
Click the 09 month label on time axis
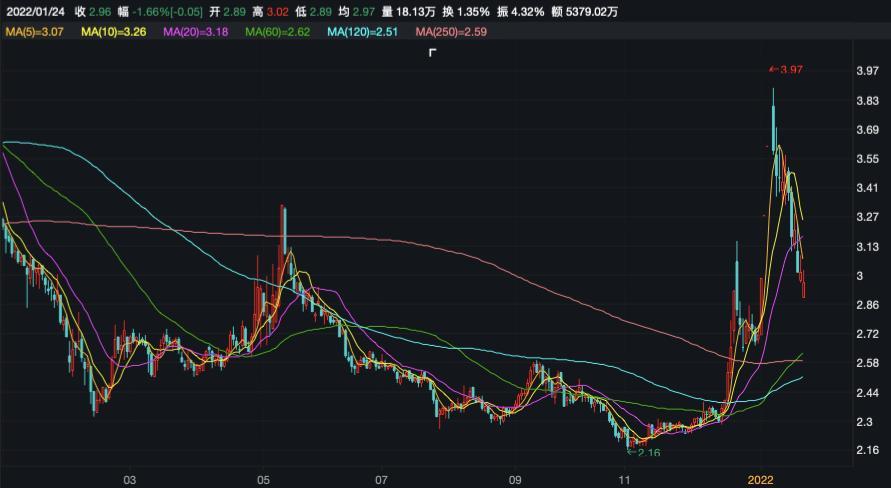coord(515,479)
